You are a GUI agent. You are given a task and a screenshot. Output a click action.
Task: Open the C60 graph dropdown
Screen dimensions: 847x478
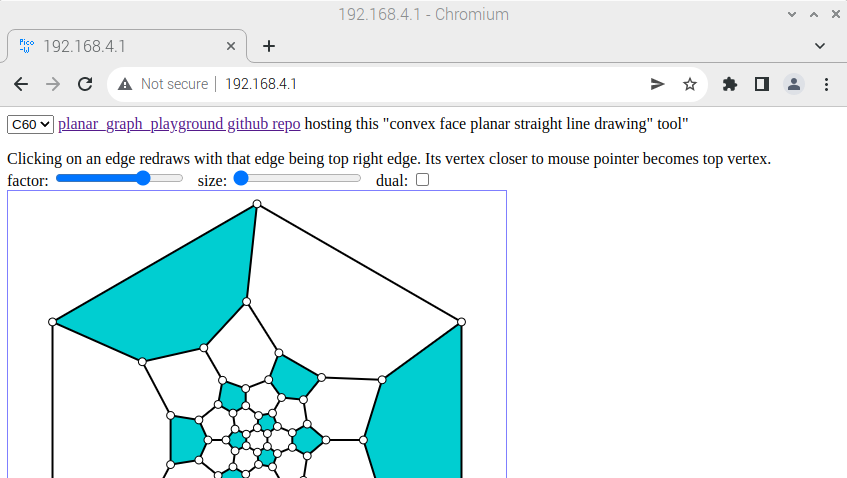[30, 124]
